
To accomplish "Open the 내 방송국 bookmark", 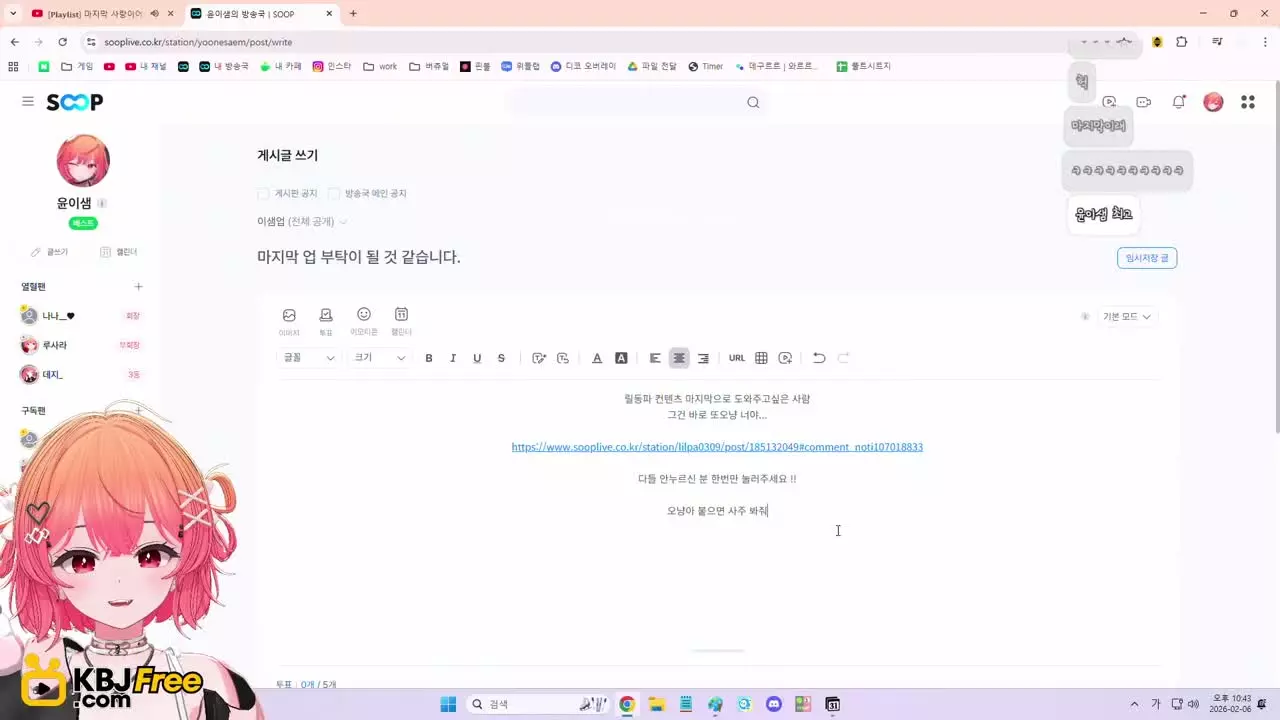I will point(223,66).
